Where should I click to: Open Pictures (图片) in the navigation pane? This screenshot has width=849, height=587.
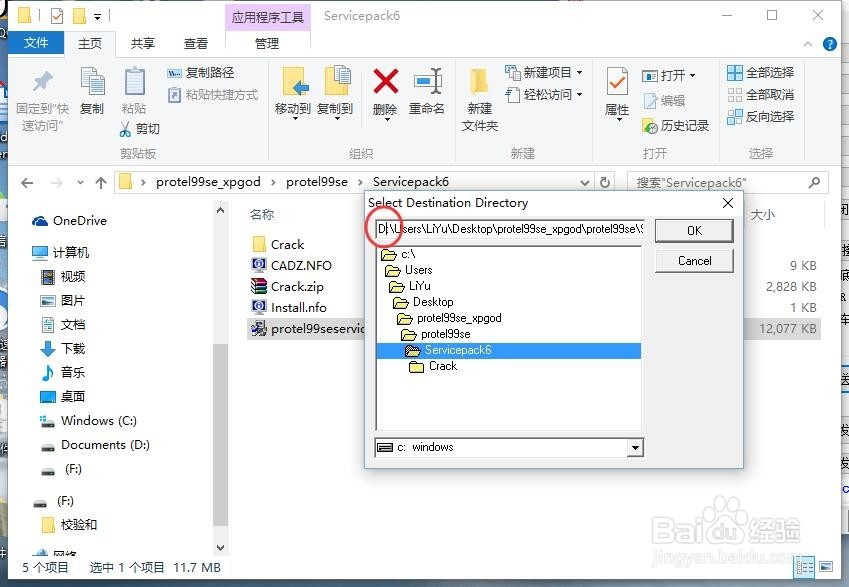pyautogui.click(x=63, y=301)
